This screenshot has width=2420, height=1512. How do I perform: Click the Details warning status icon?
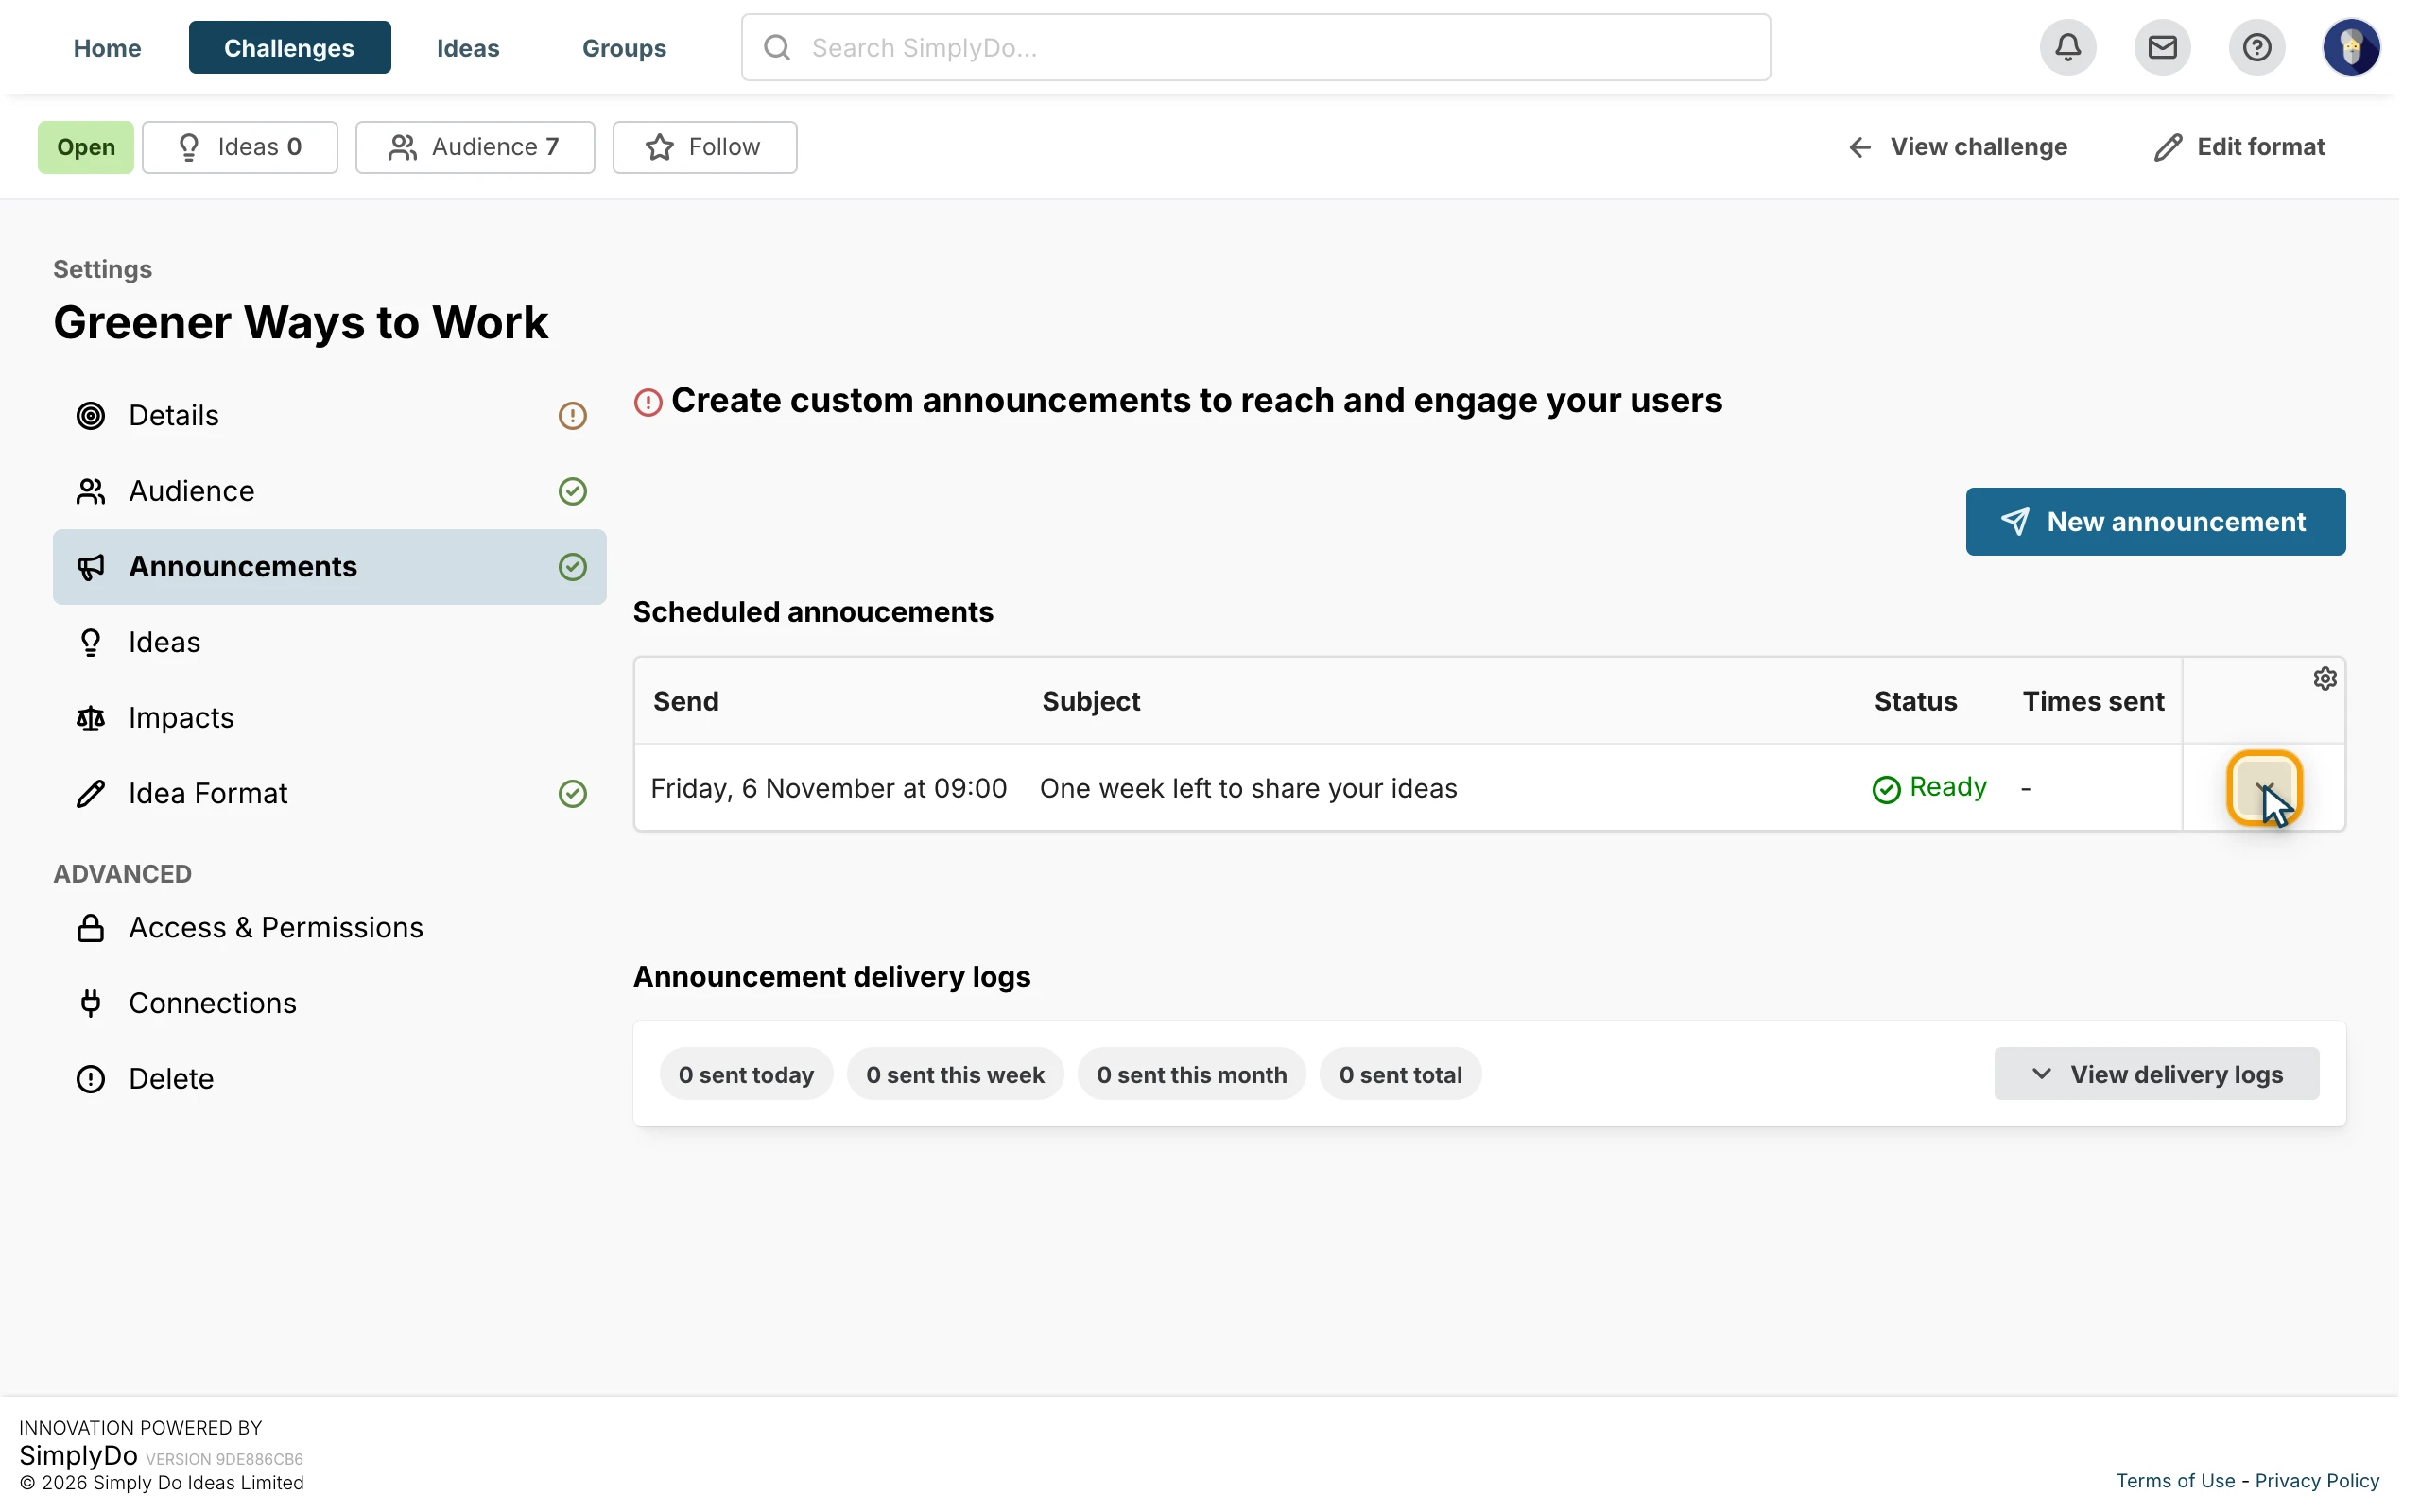coord(572,415)
